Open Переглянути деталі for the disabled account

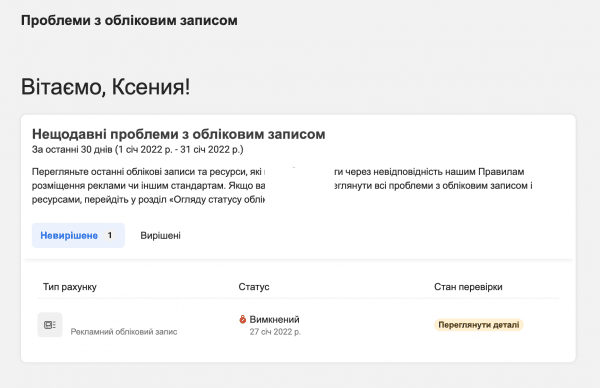click(x=479, y=325)
